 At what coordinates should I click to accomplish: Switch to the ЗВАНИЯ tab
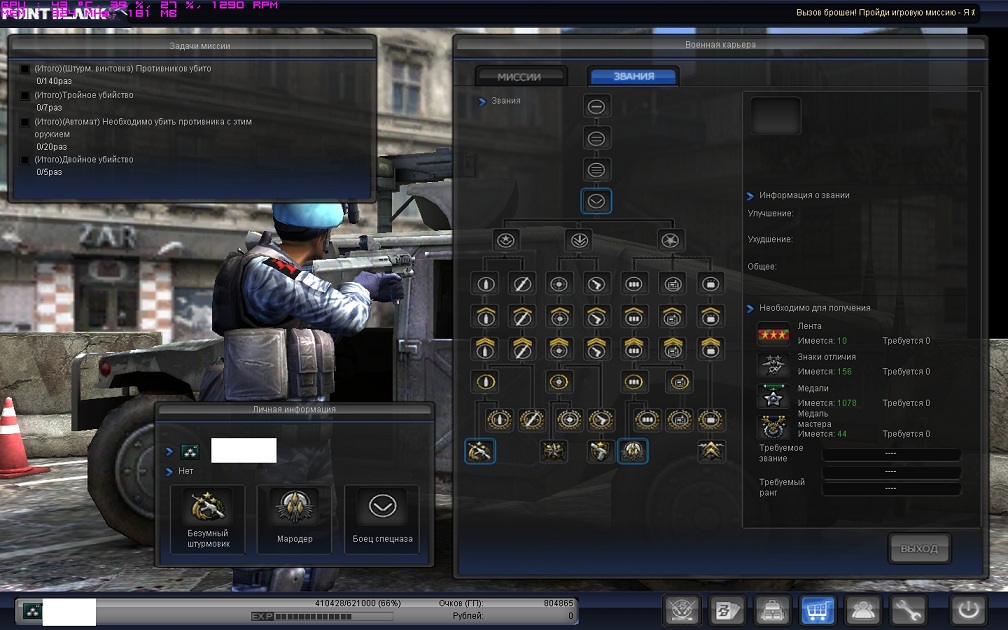tap(633, 77)
